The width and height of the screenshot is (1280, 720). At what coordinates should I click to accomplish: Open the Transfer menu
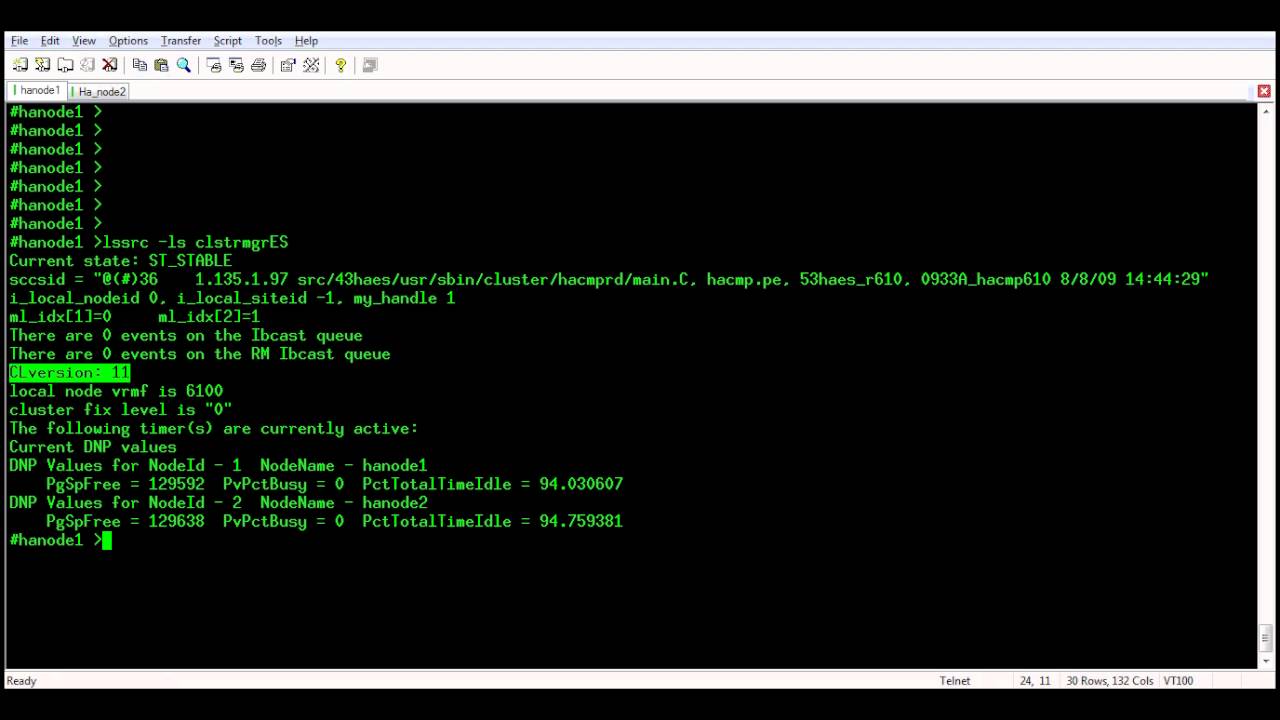click(x=181, y=41)
